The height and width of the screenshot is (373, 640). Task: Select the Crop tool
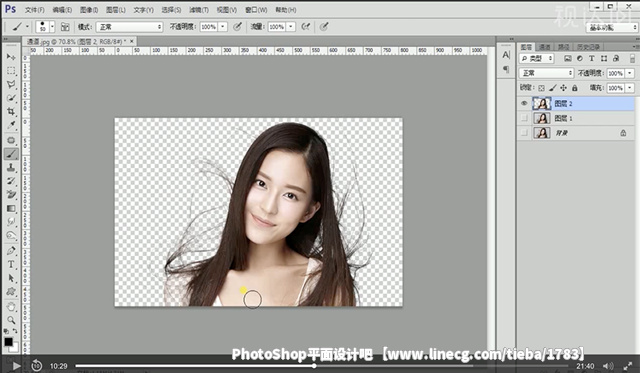point(11,111)
